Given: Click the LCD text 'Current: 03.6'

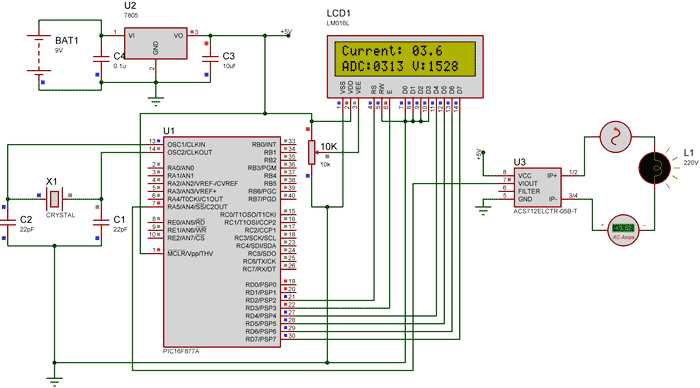Looking at the screenshot, I should 392,51.
